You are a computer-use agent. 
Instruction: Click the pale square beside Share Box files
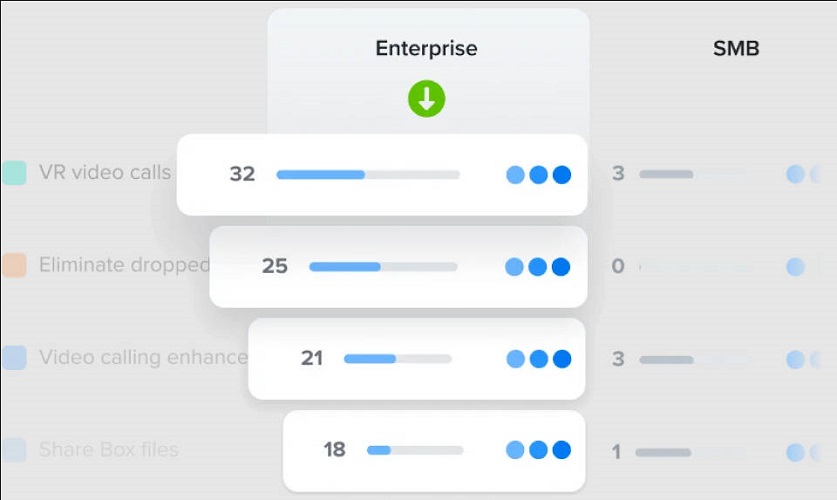click(x=14, y=450)
